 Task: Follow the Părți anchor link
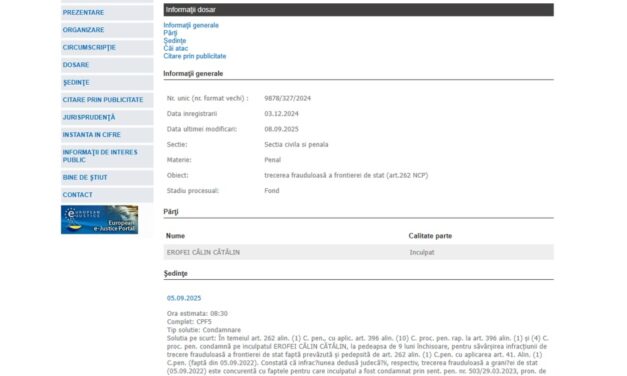(170, 33)
